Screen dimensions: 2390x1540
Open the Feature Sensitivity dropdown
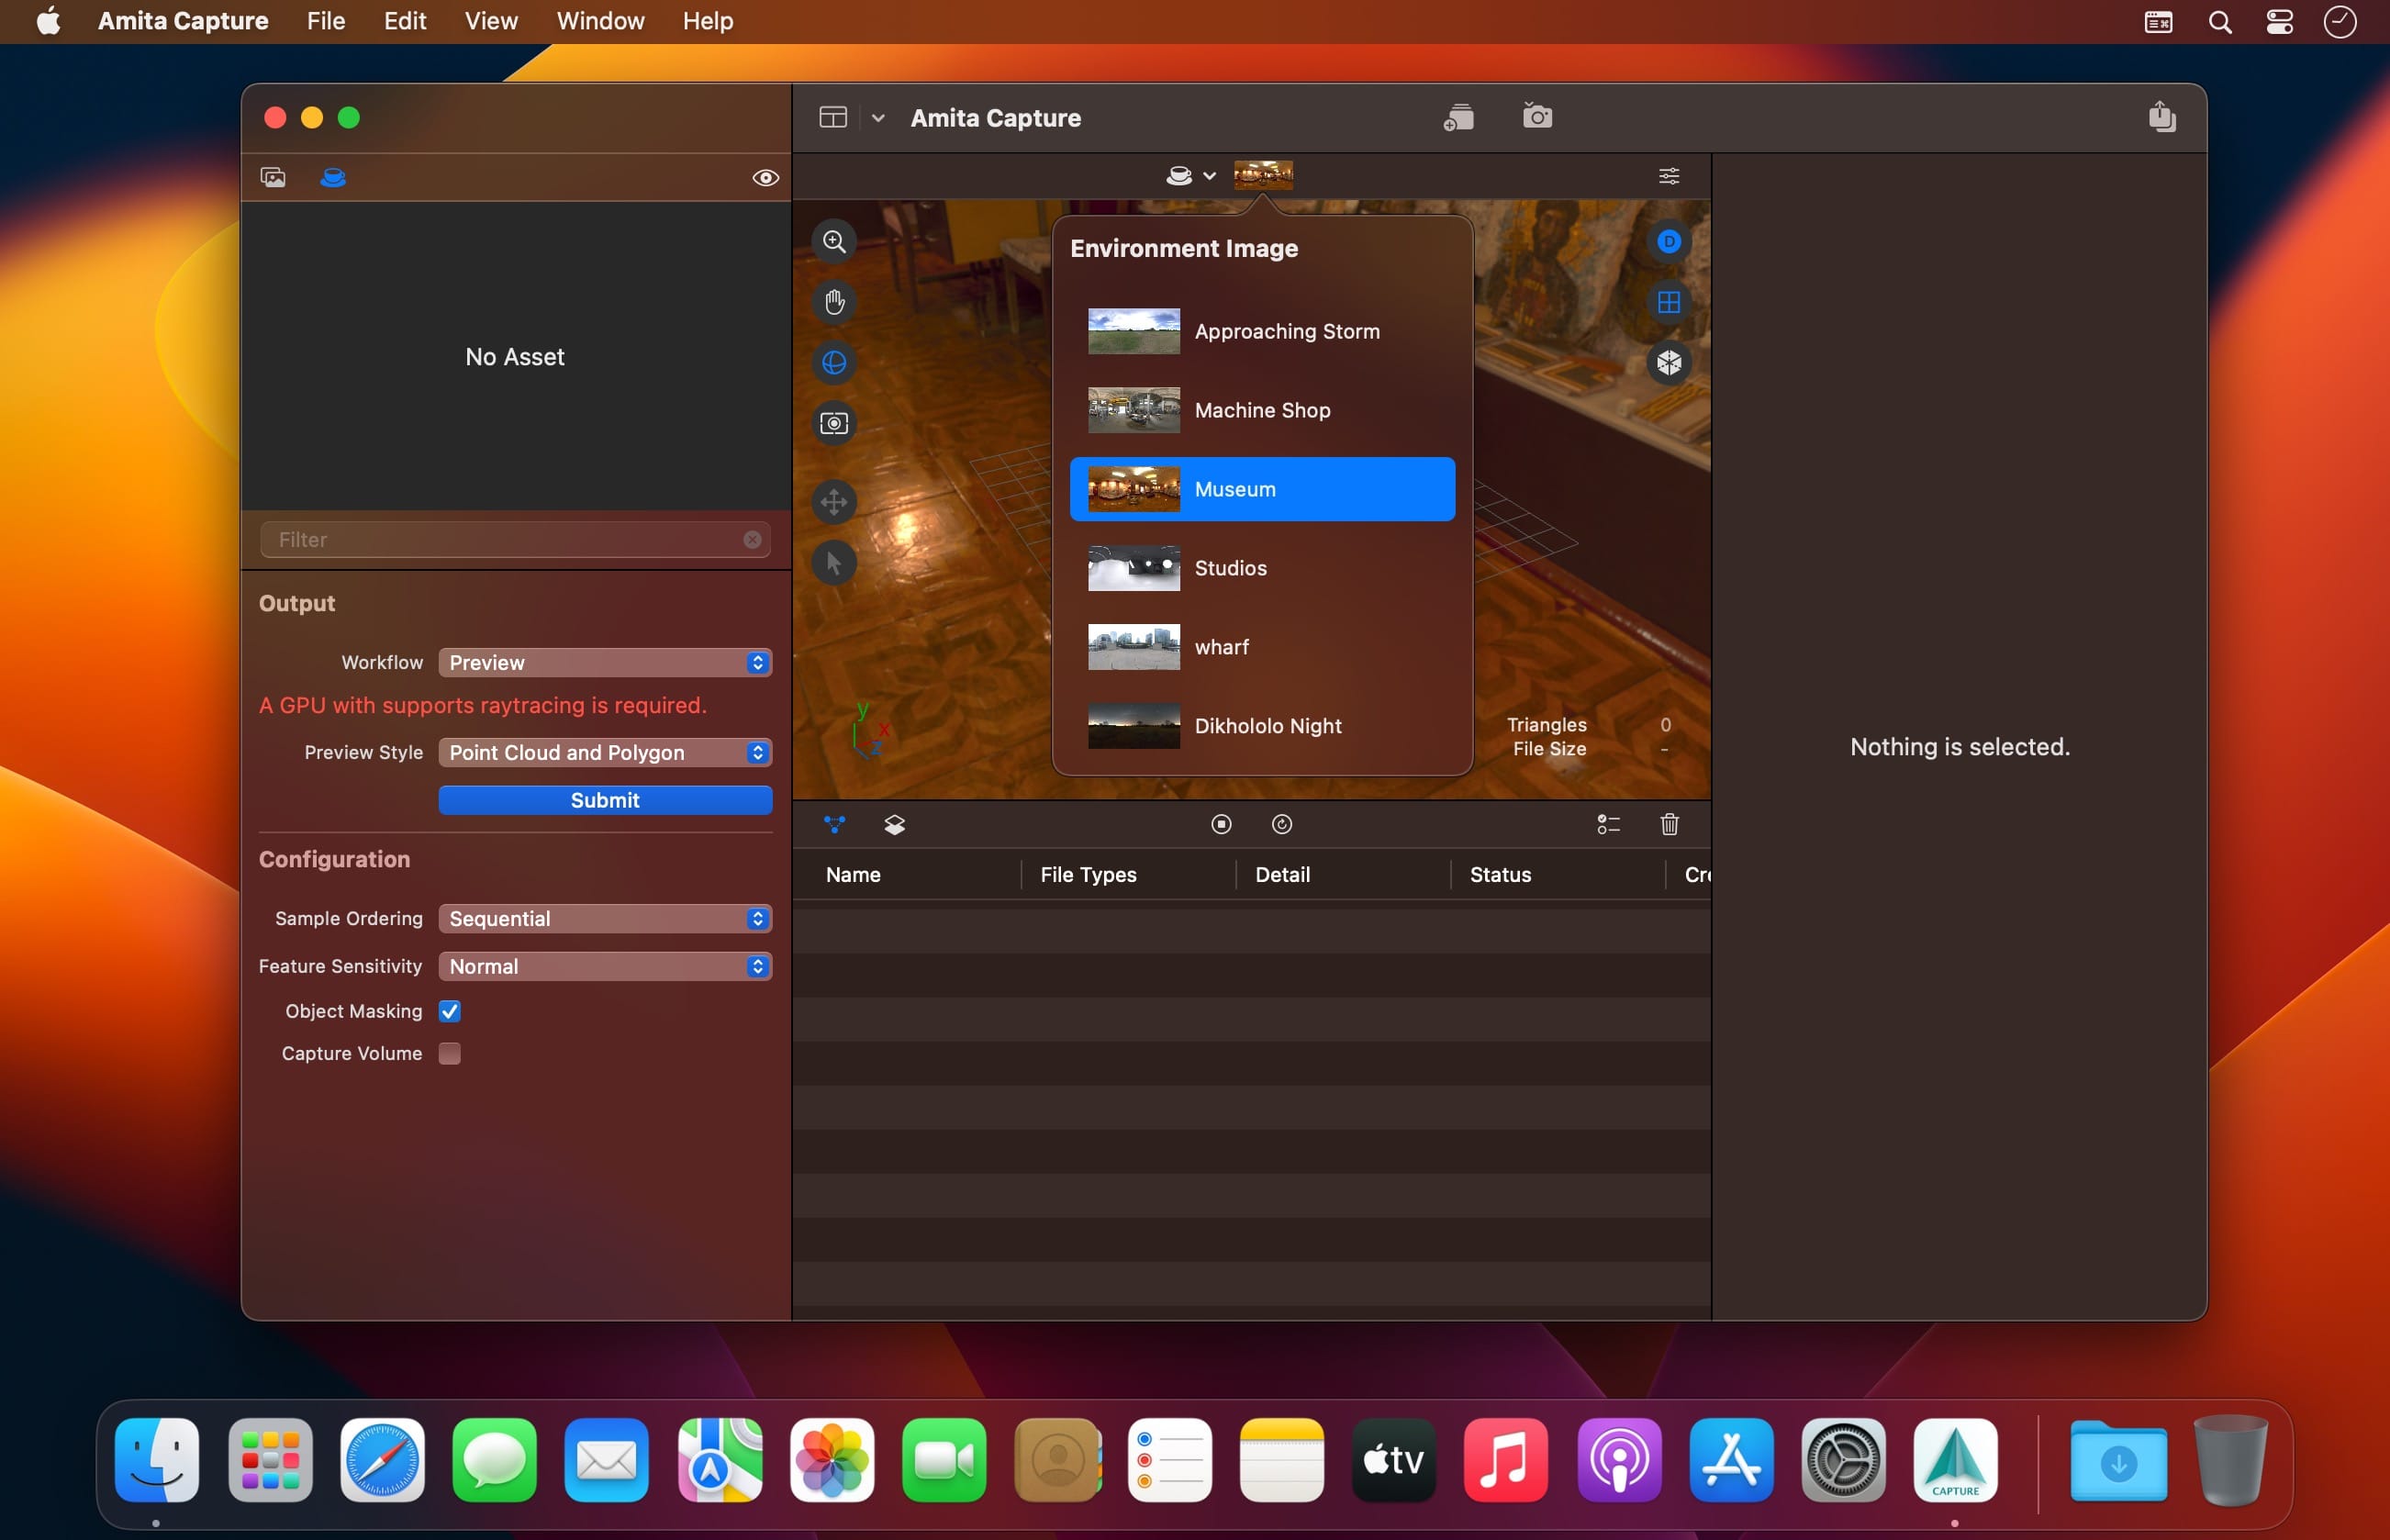[605, 966]
